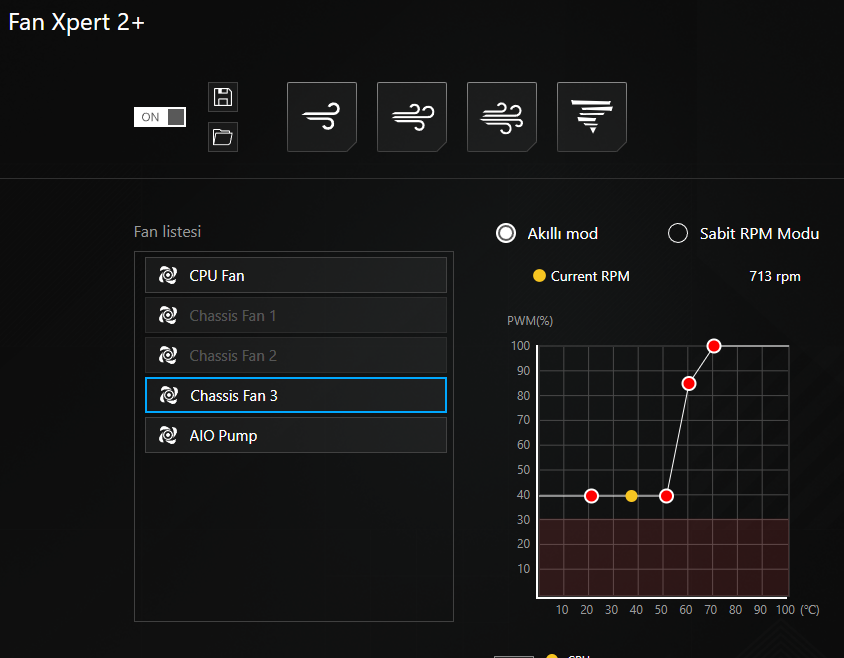844x658 pixels.
Task: Select the Standard double-wind fan preset
Action: point(412,117)
